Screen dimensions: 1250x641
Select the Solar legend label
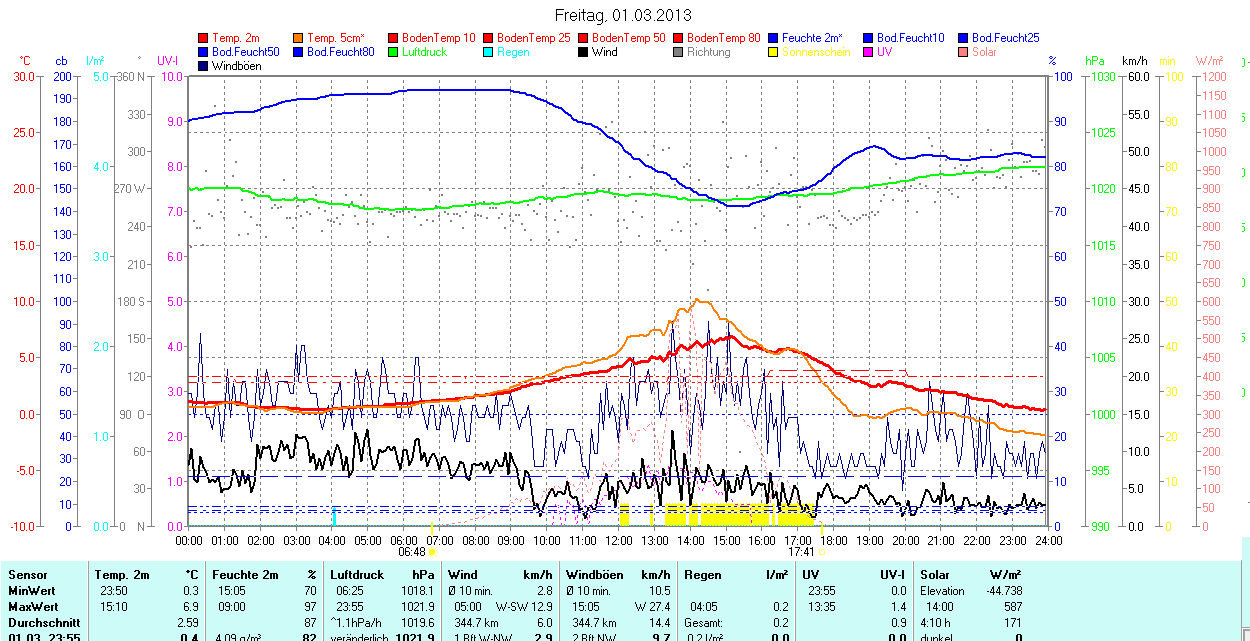[x=984, y=51]
